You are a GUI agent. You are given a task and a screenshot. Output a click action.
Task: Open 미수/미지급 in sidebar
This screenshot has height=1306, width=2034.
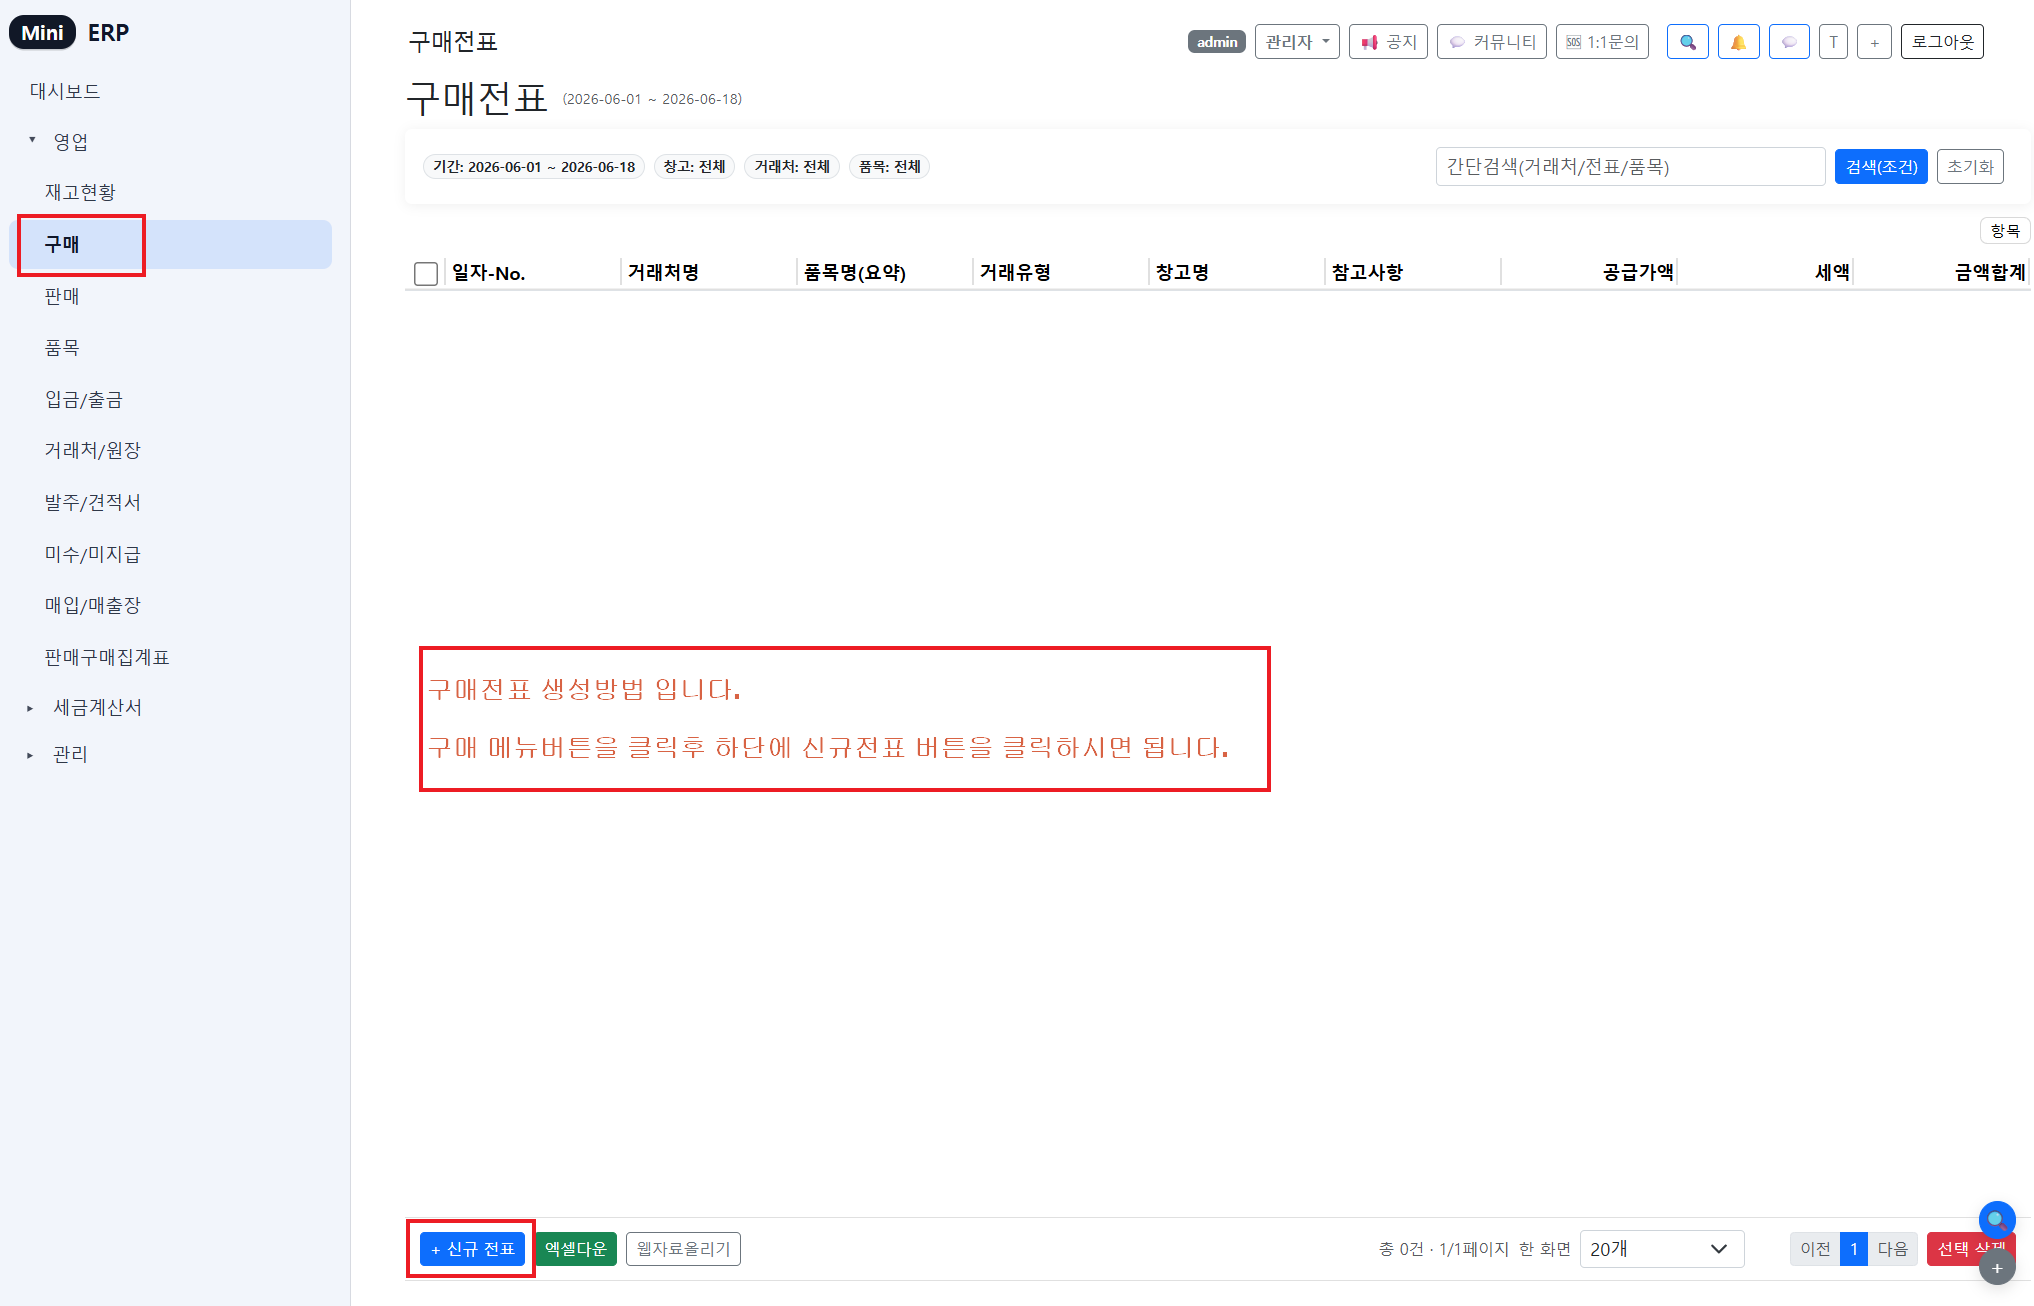coord(93,554)
